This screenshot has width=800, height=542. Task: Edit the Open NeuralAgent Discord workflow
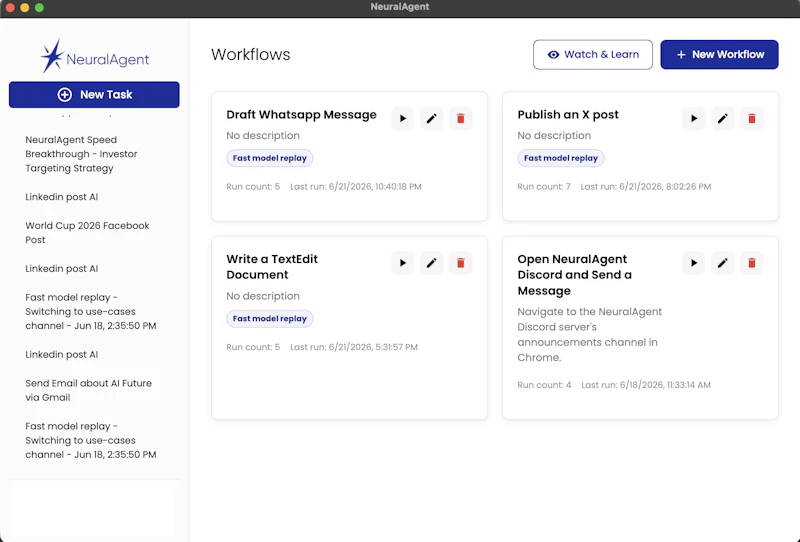722,263
